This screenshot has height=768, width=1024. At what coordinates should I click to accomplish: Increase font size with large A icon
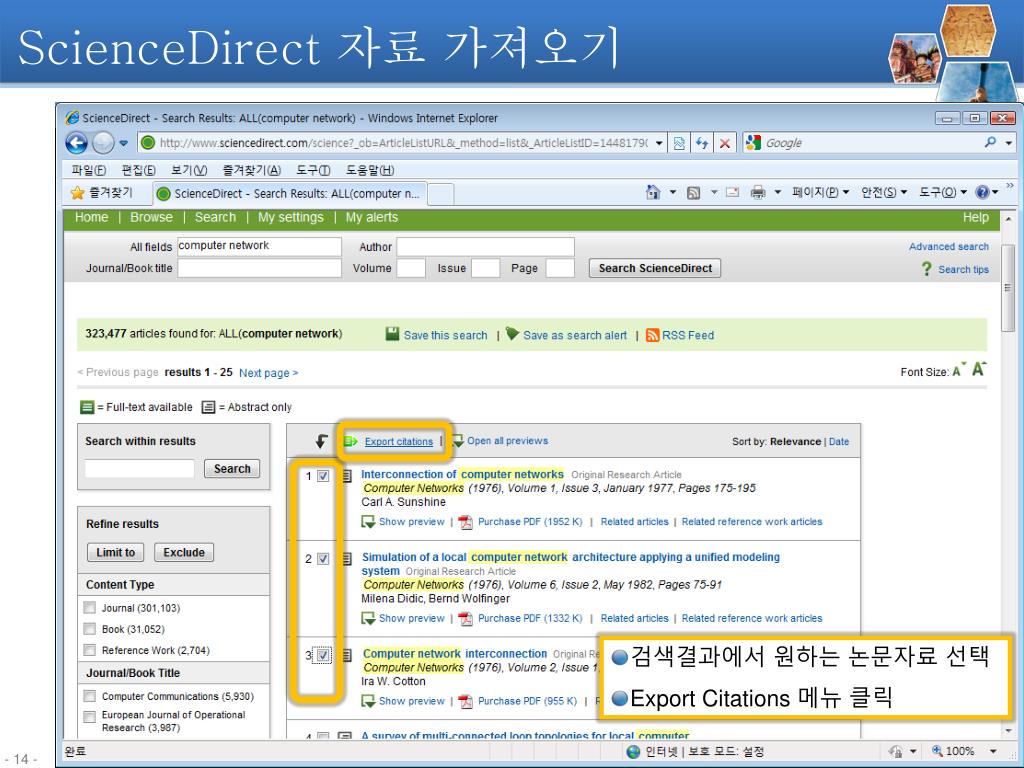[x=978, y=369]
